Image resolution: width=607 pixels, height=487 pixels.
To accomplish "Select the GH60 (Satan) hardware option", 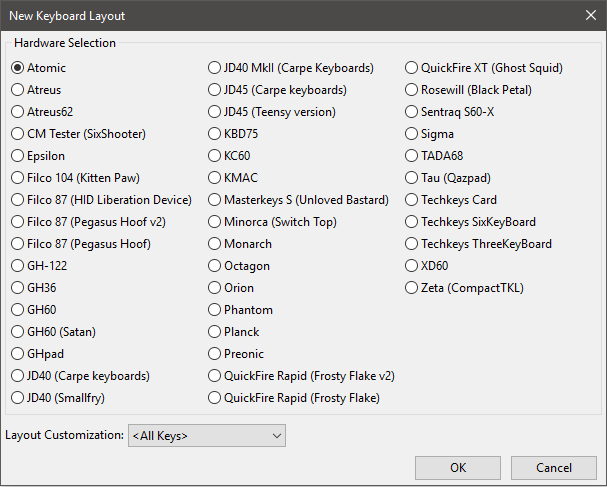I will [x=18, y=332].
